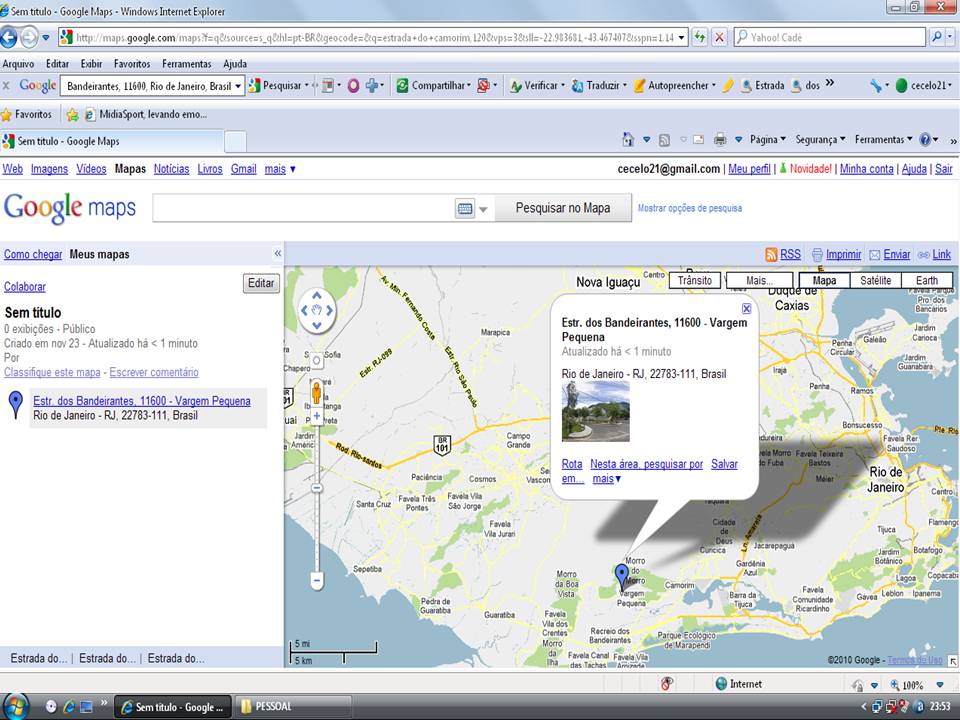Click the Editar button in left panel
Viewport: 960px width, 720px height.
coord(261,283)
